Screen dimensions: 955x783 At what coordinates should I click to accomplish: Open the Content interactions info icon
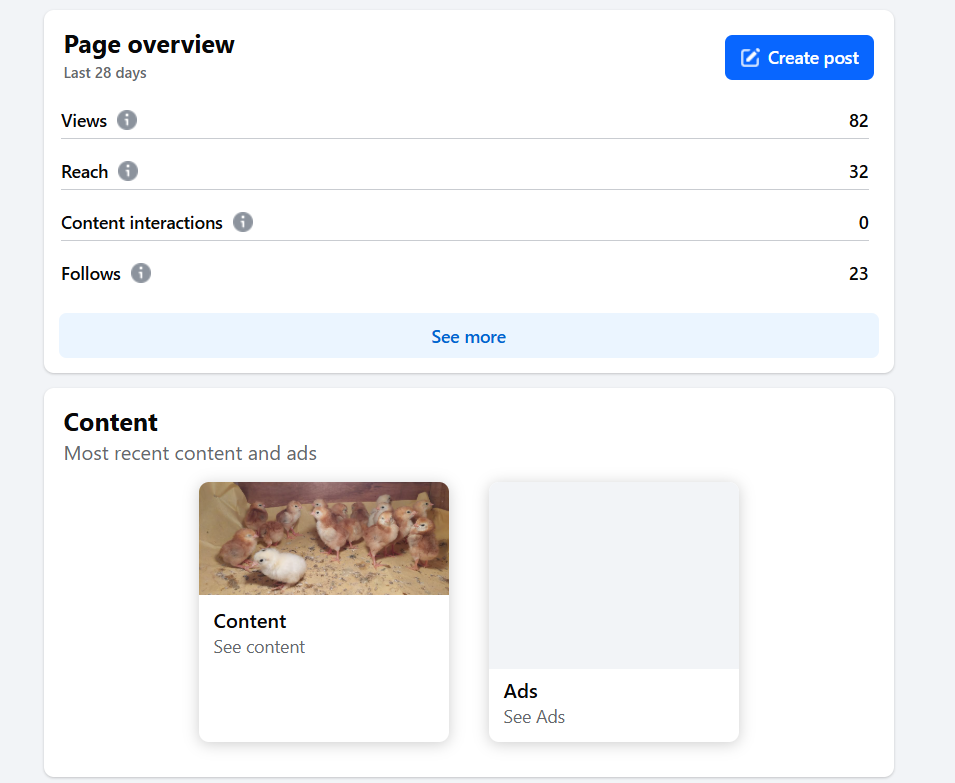point(243,222)
